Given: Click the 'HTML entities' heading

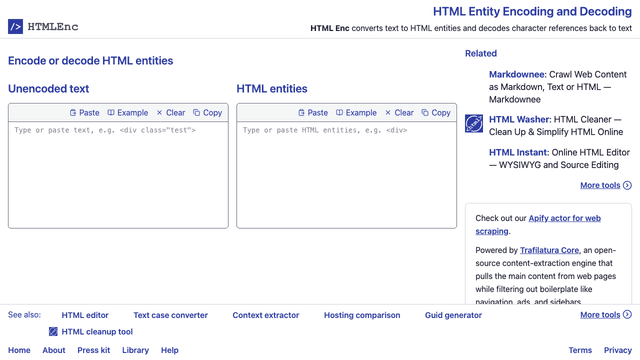Looking at the screenshot, I should (272, 89).
